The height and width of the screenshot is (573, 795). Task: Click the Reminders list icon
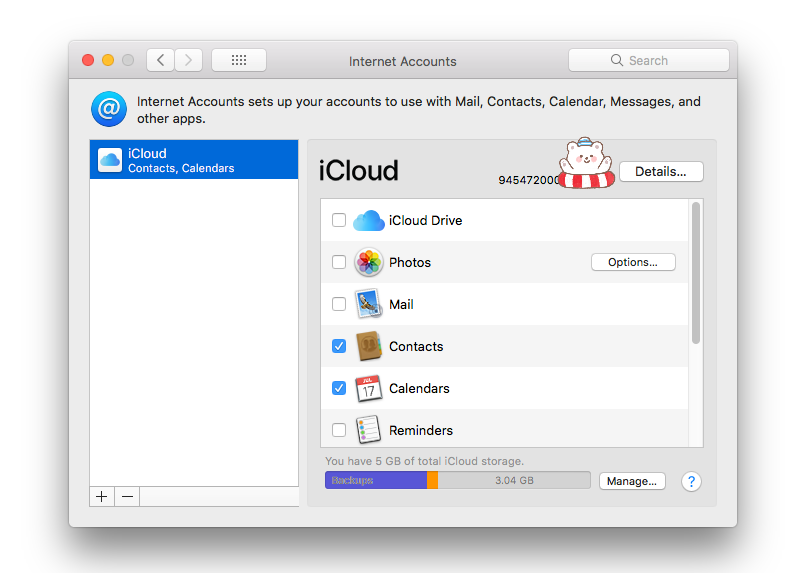(x=369, y=429)
